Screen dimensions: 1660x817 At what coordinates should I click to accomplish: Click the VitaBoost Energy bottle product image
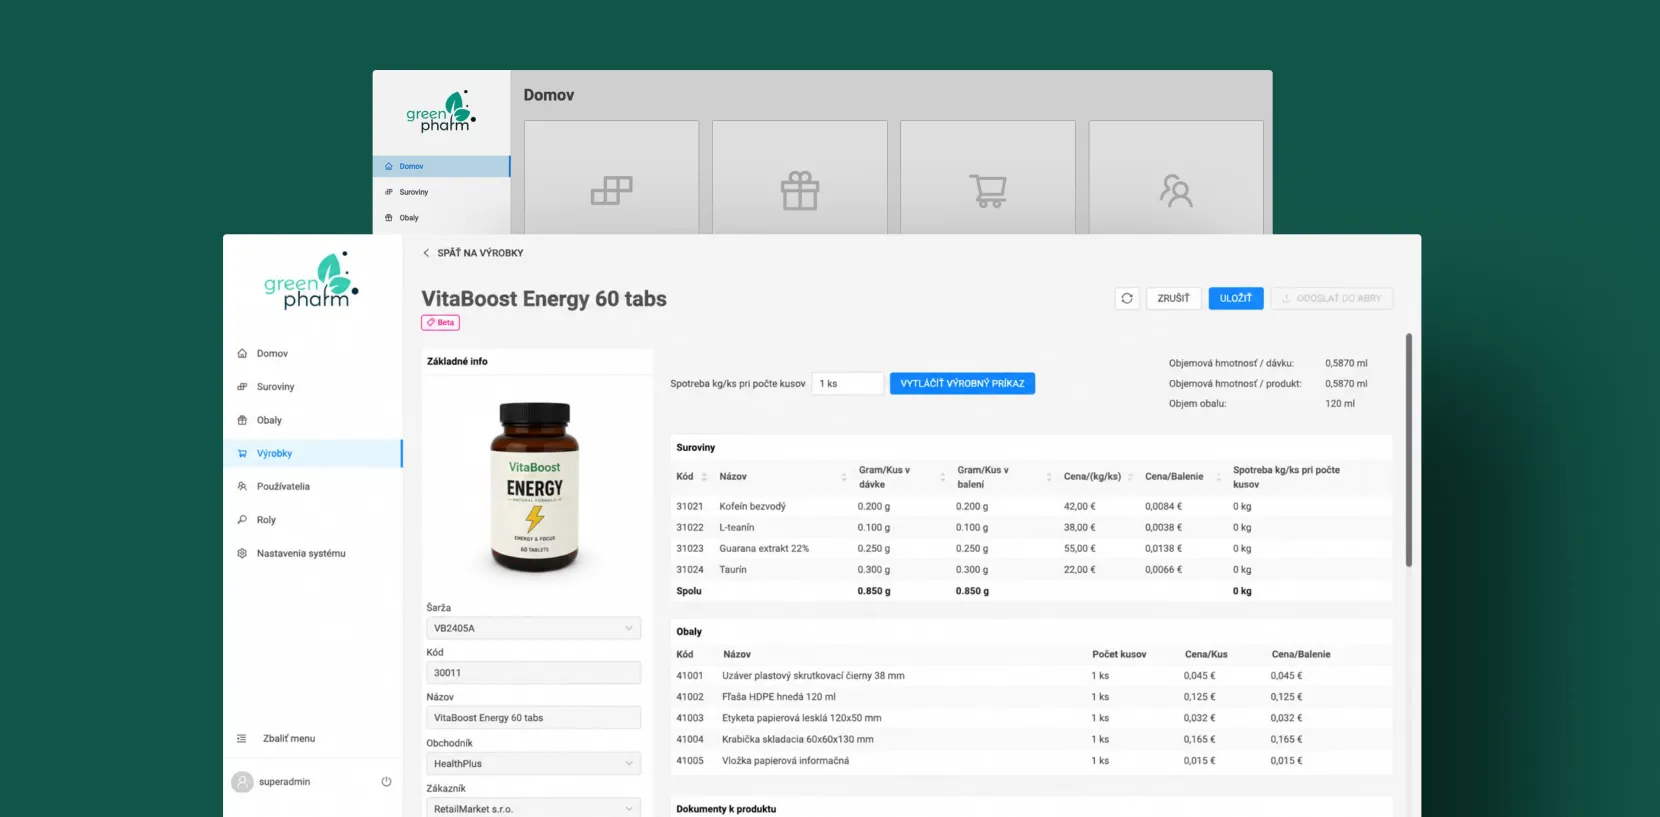pyautogui.click(x=534, y=487)
